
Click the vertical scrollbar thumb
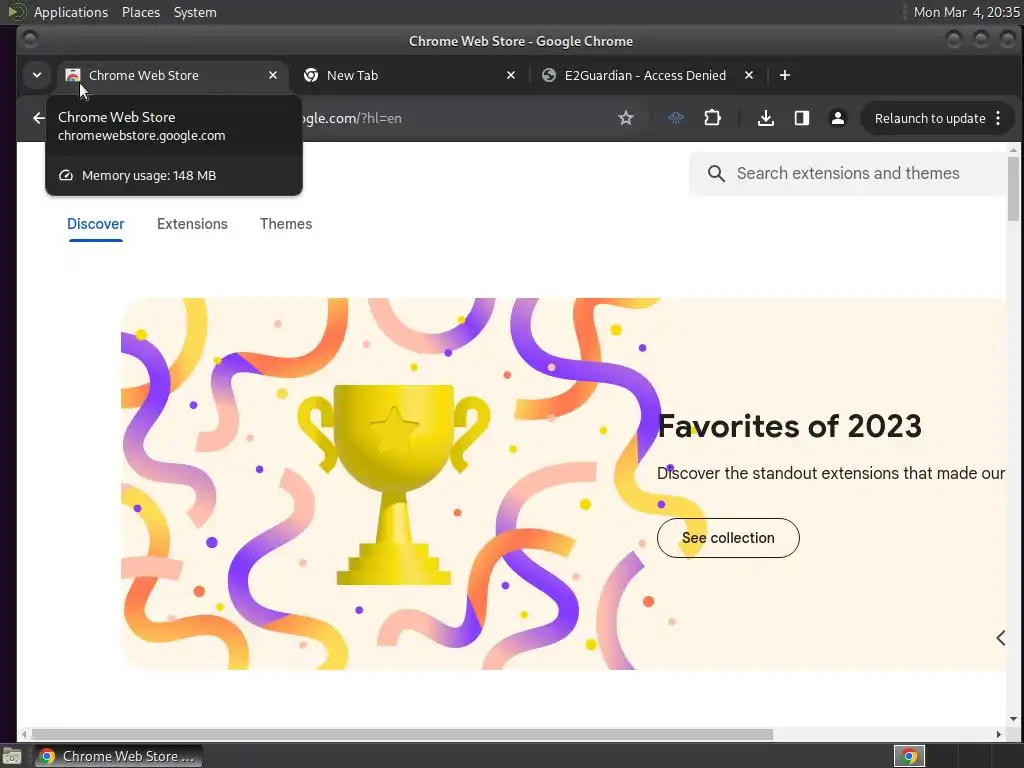pos(1013,189)
